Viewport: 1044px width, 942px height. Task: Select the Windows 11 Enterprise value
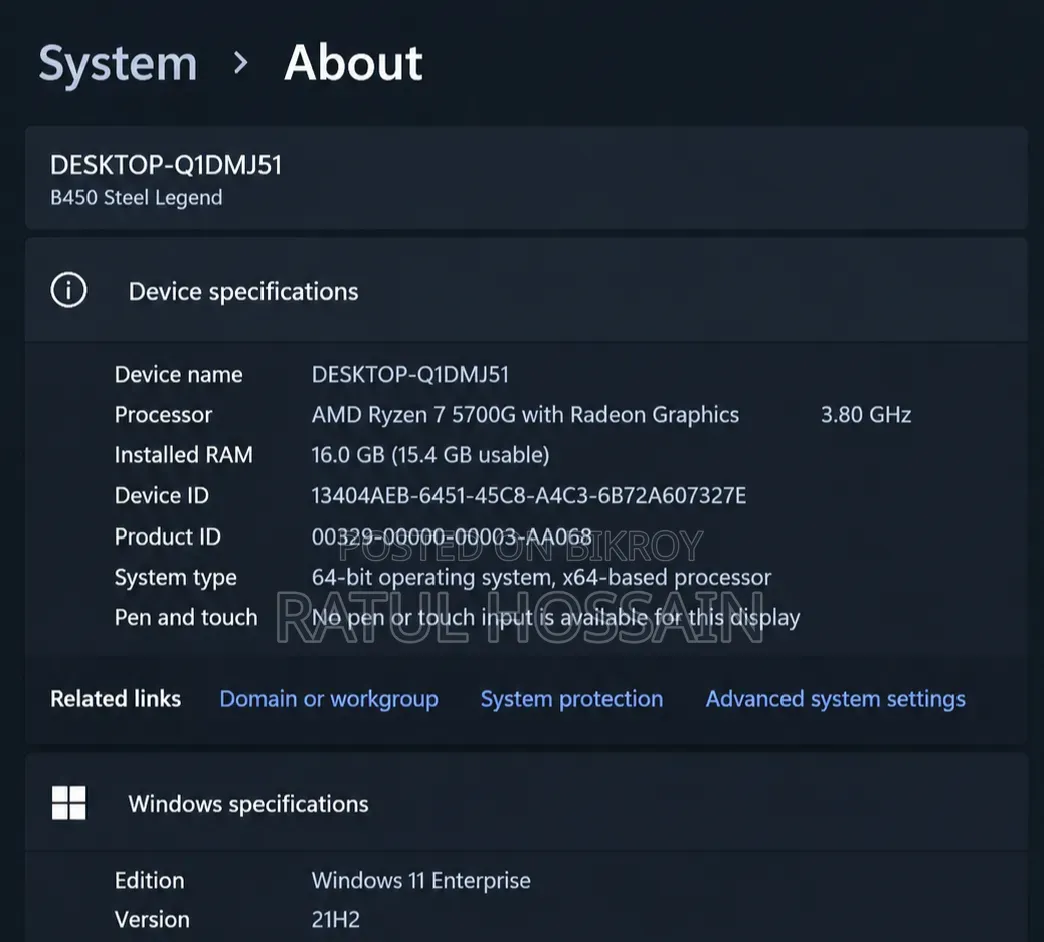pyautogui.click(x=421, y=880)
